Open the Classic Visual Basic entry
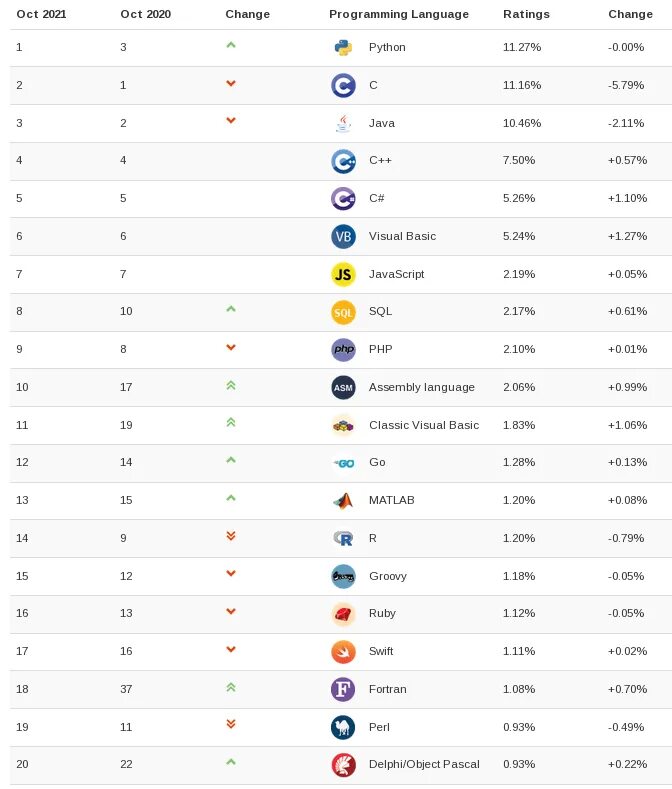The image size is (672, 789). pos(424,425)
